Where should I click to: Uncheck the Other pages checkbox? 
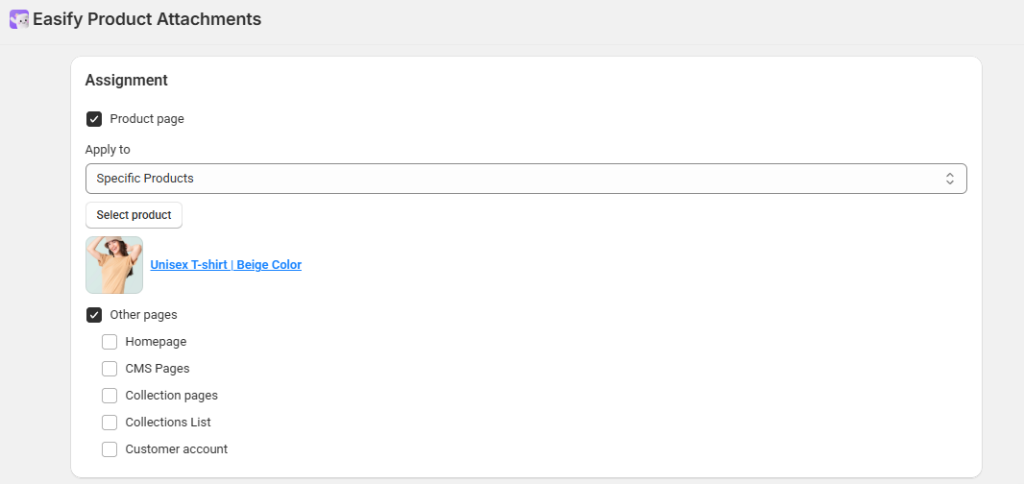[x=94, y=315]
